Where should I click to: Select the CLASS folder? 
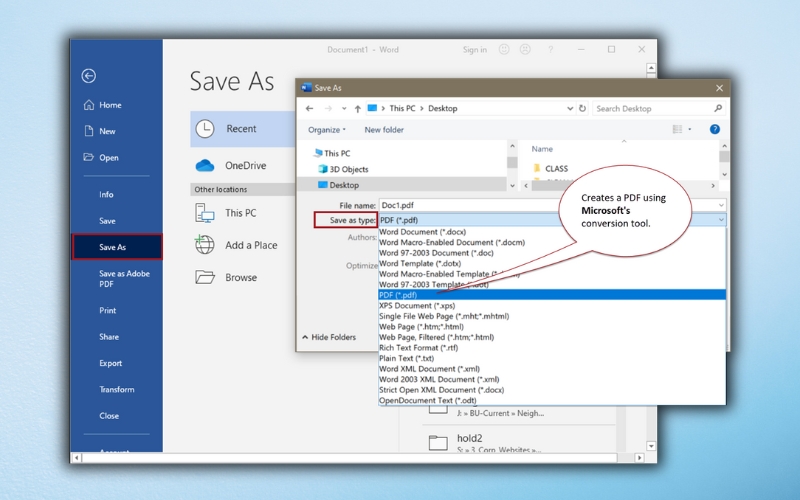click(551, 168)
